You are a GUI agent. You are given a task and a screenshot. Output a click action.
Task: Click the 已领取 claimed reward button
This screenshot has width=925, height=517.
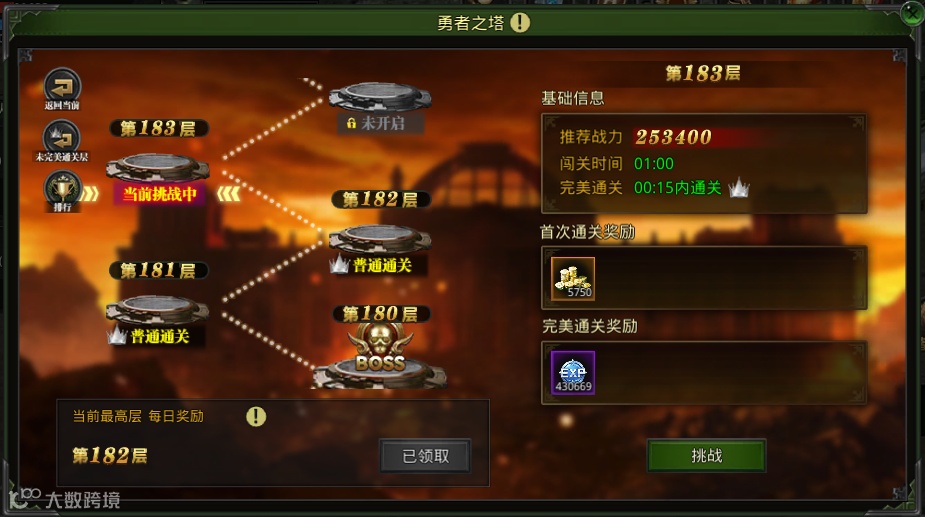click(x=425, y=456)
